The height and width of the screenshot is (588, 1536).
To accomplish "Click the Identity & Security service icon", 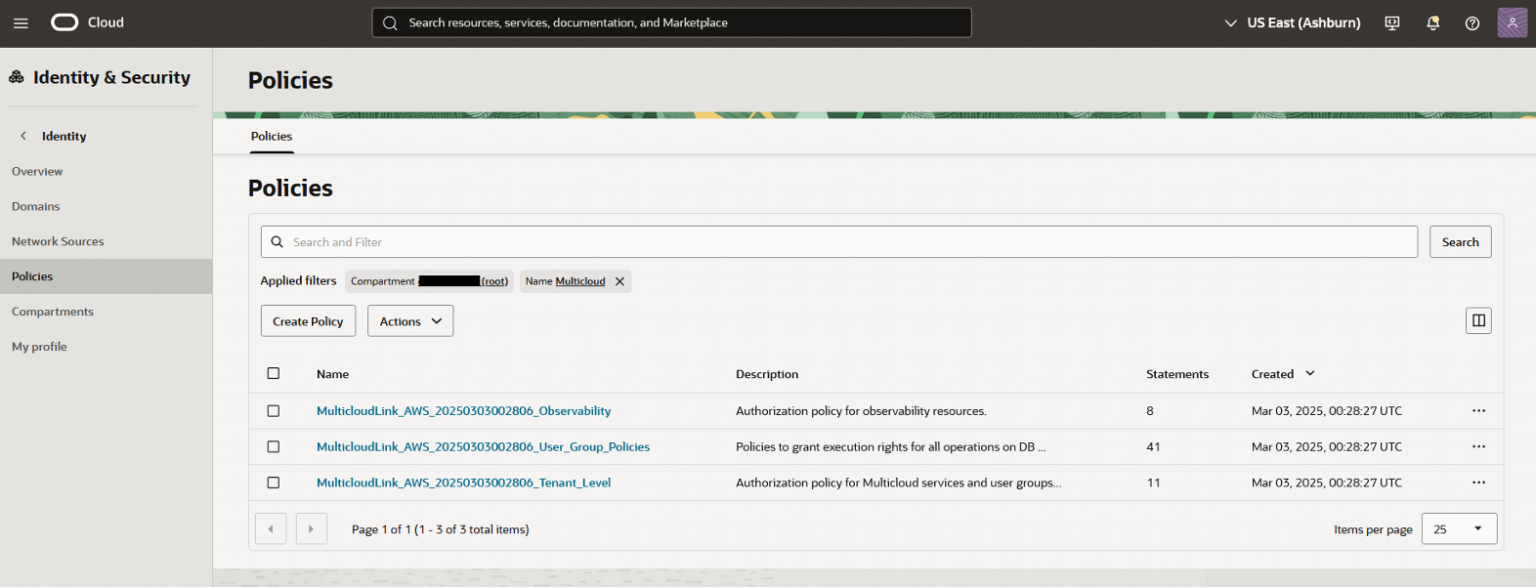I will click(16, 78).
